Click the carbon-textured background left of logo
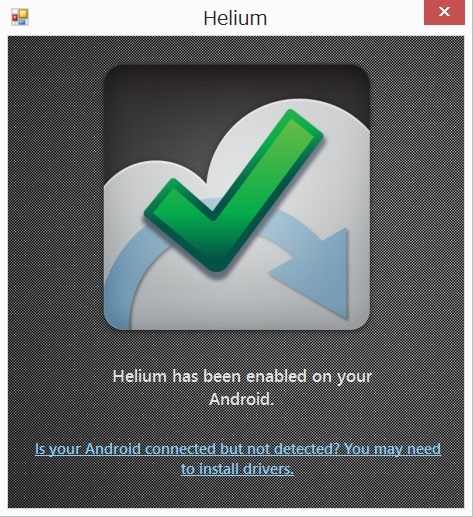This screenshot has height=517, width=473. pyautogui.click(x=56, y=200)
